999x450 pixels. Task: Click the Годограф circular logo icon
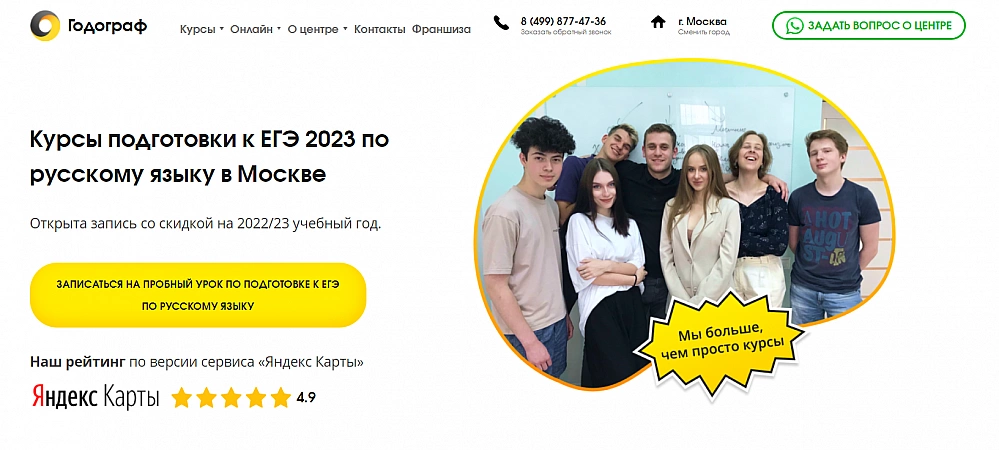[45, 25]
